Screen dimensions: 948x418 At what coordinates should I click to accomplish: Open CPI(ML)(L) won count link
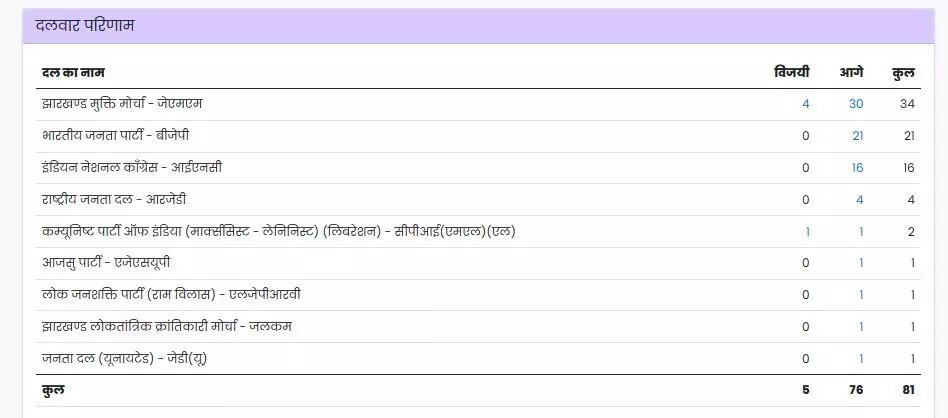click(x=807, y=232)
